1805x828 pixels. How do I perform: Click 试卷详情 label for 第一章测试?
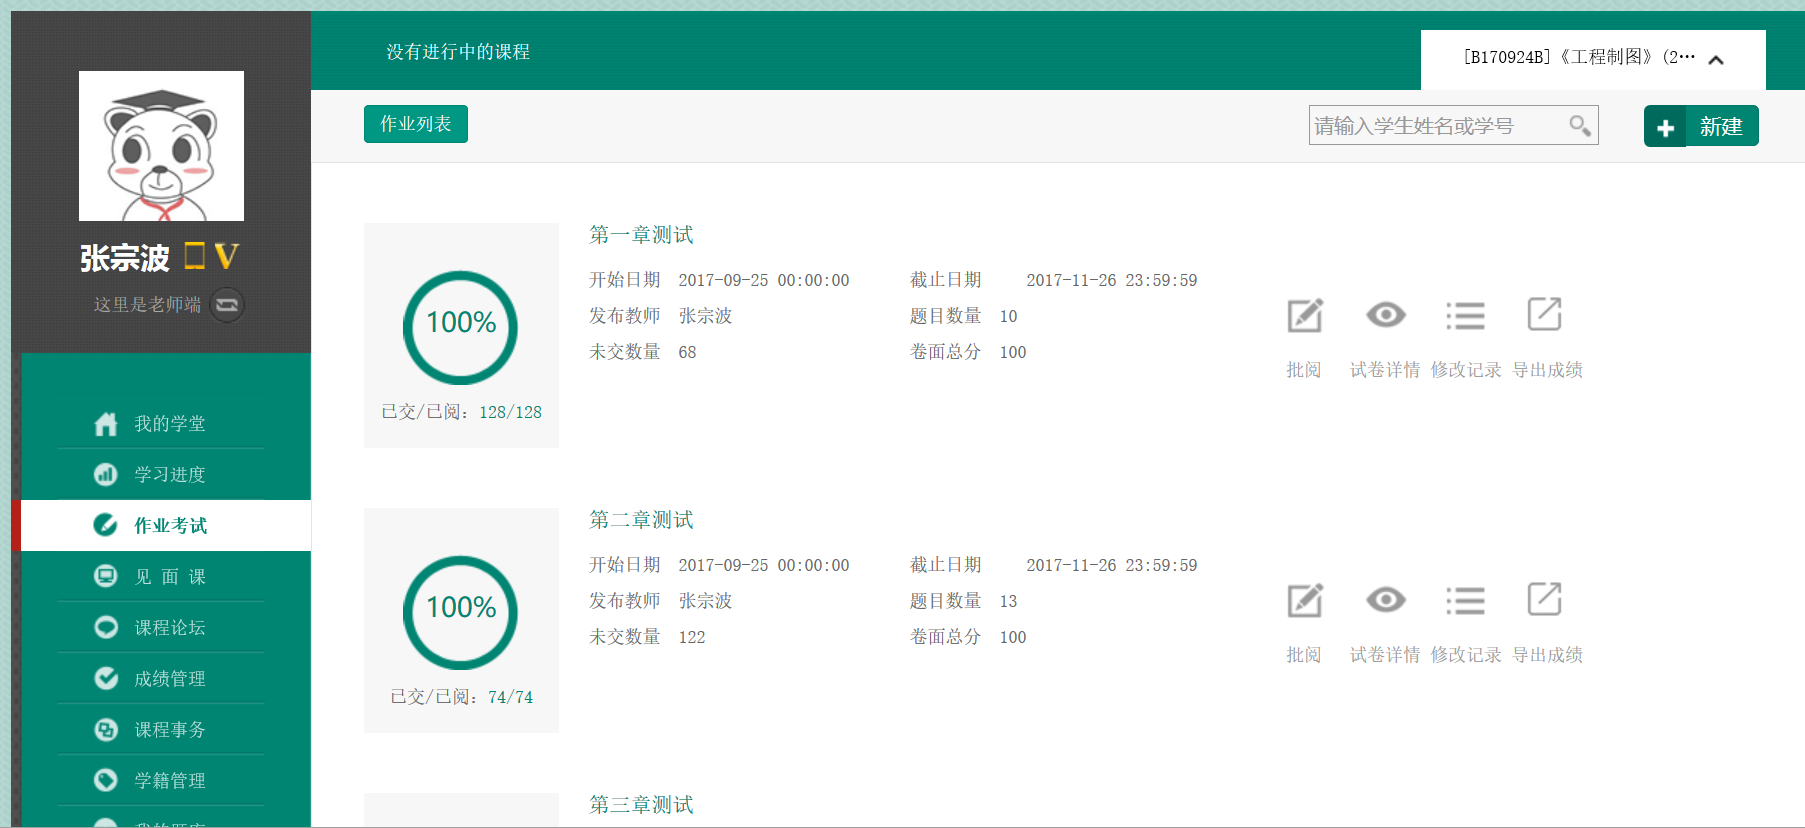pyautogui.click(x=1385, y=370)
